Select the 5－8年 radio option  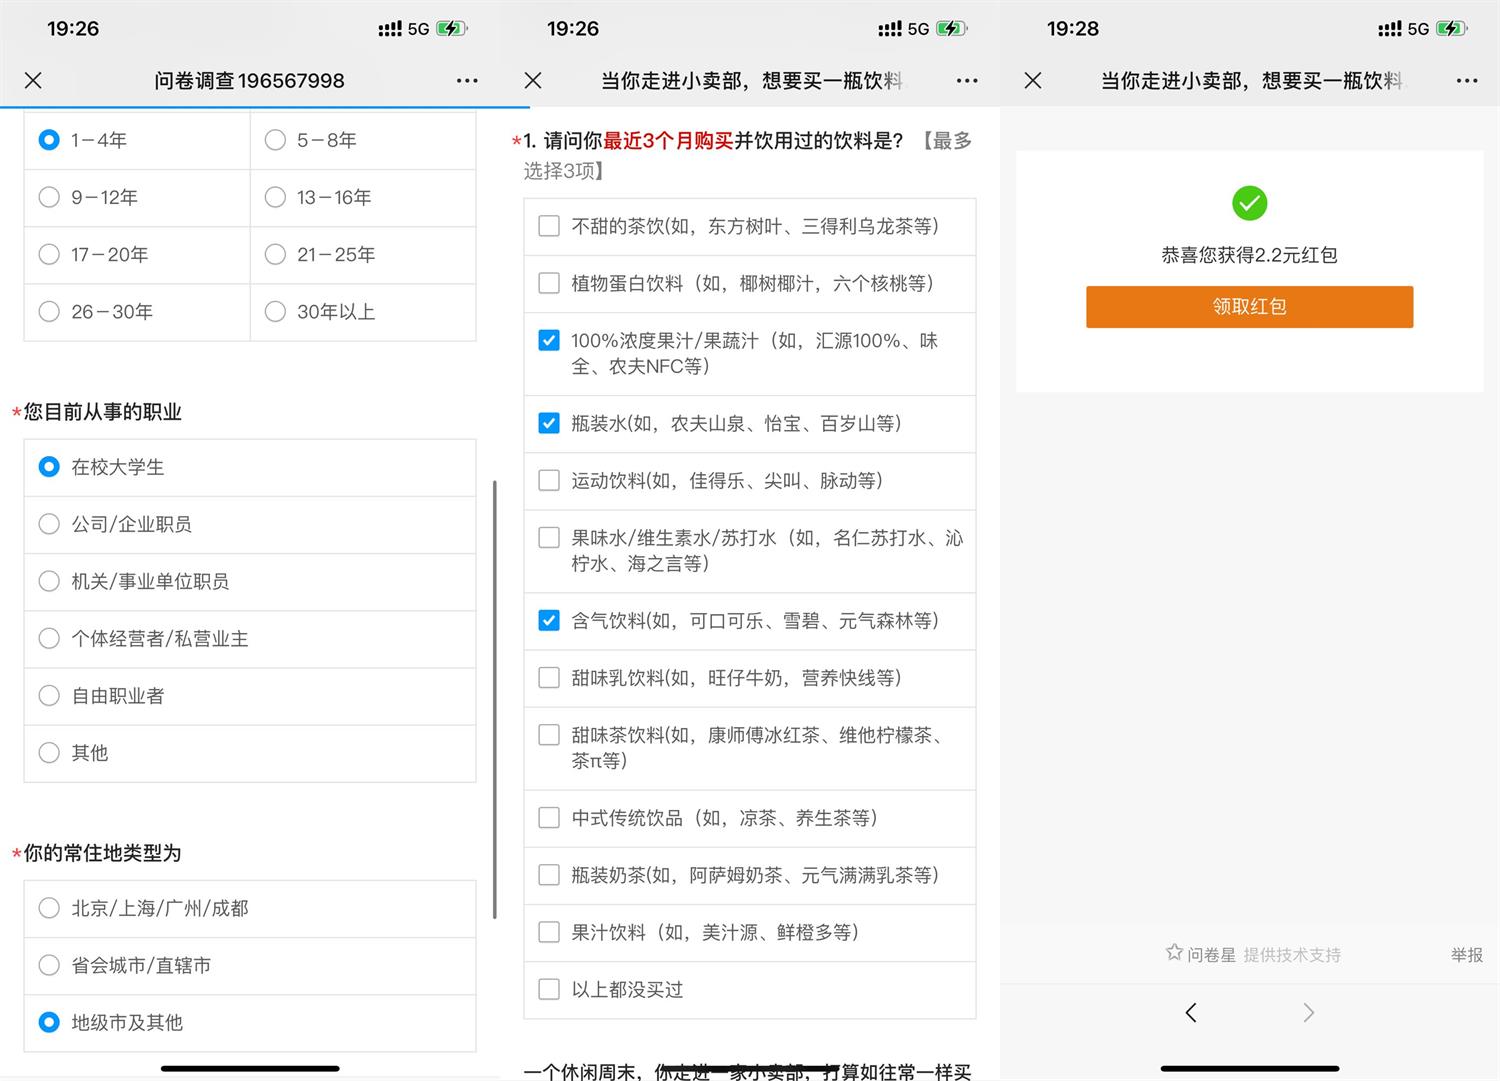(x=274, y=140)
